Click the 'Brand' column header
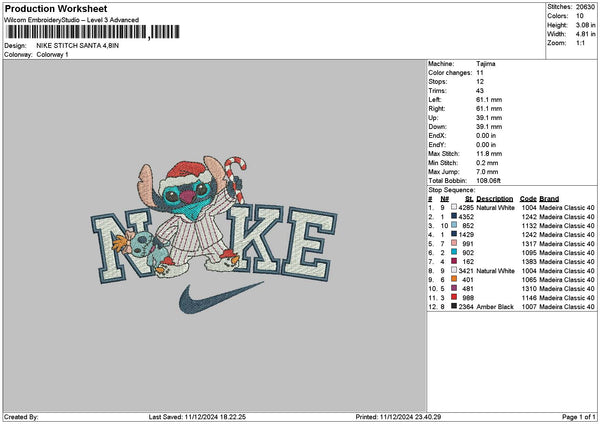Viewport: 600px width, 424px height. (549, 199)
